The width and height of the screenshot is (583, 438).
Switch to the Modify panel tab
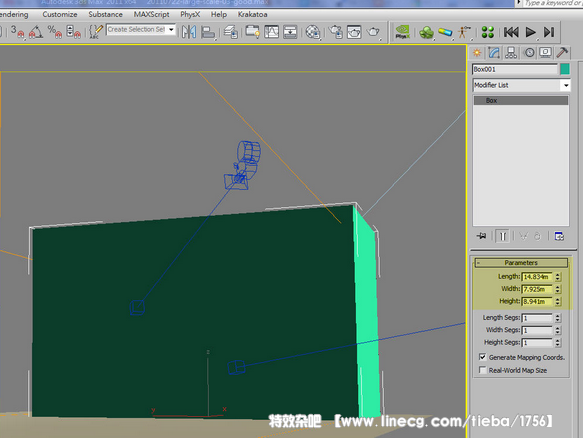coord(494,53)
